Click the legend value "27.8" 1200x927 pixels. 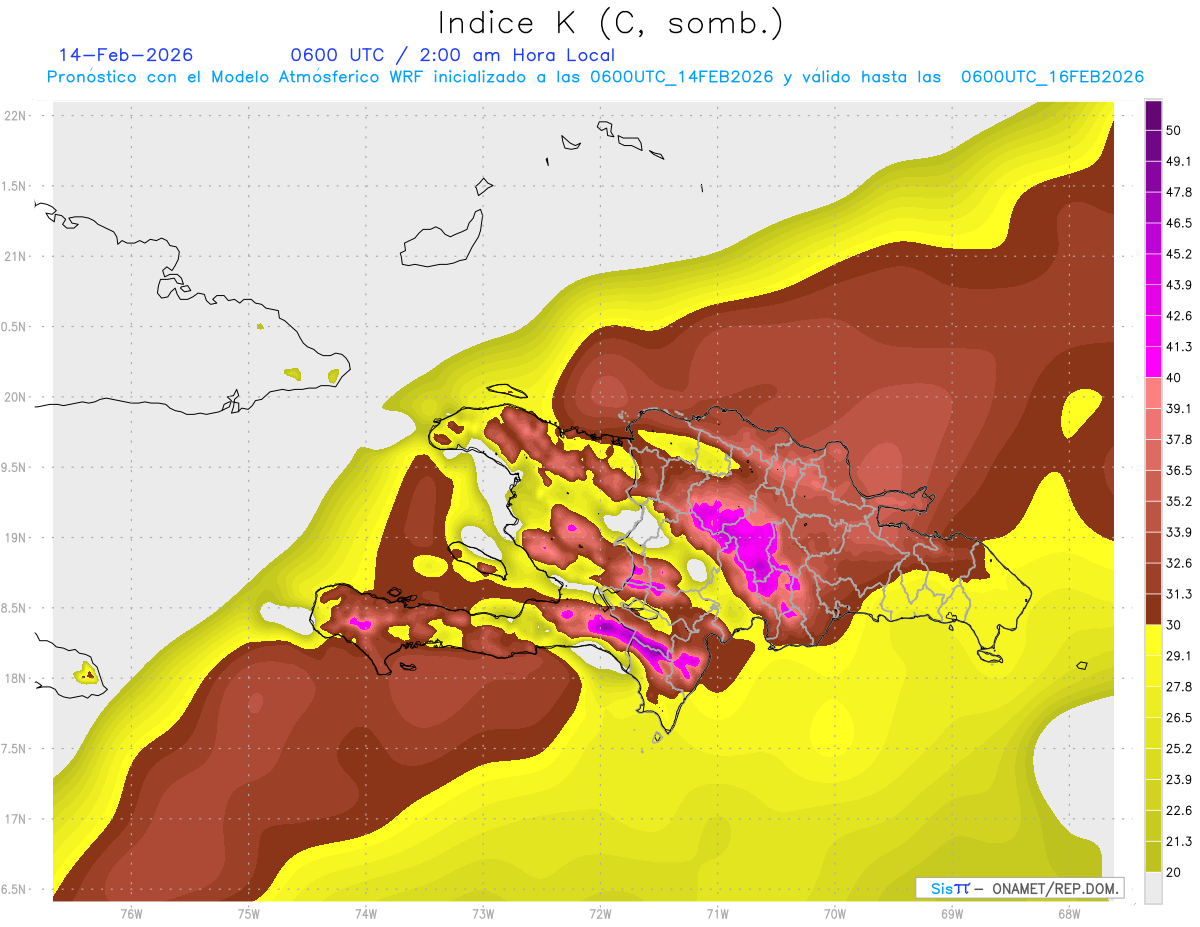tap(1178, 686)
